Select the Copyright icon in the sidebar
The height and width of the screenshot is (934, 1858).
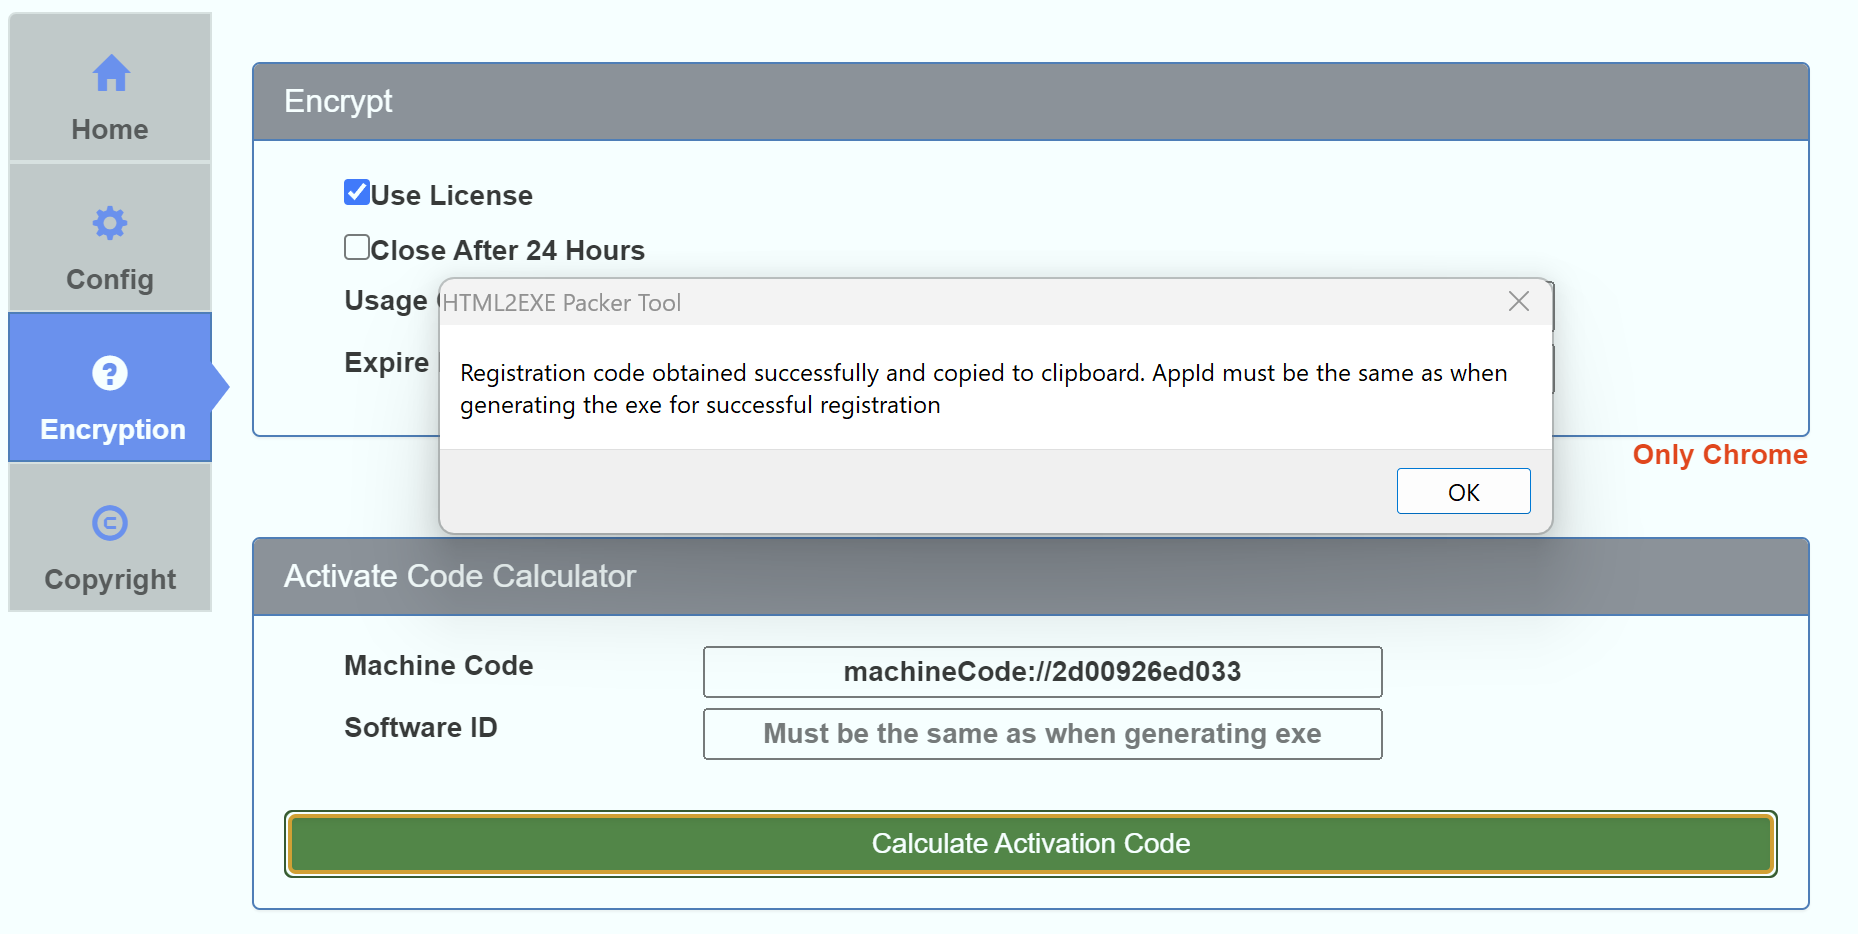[x=109, y=523]
